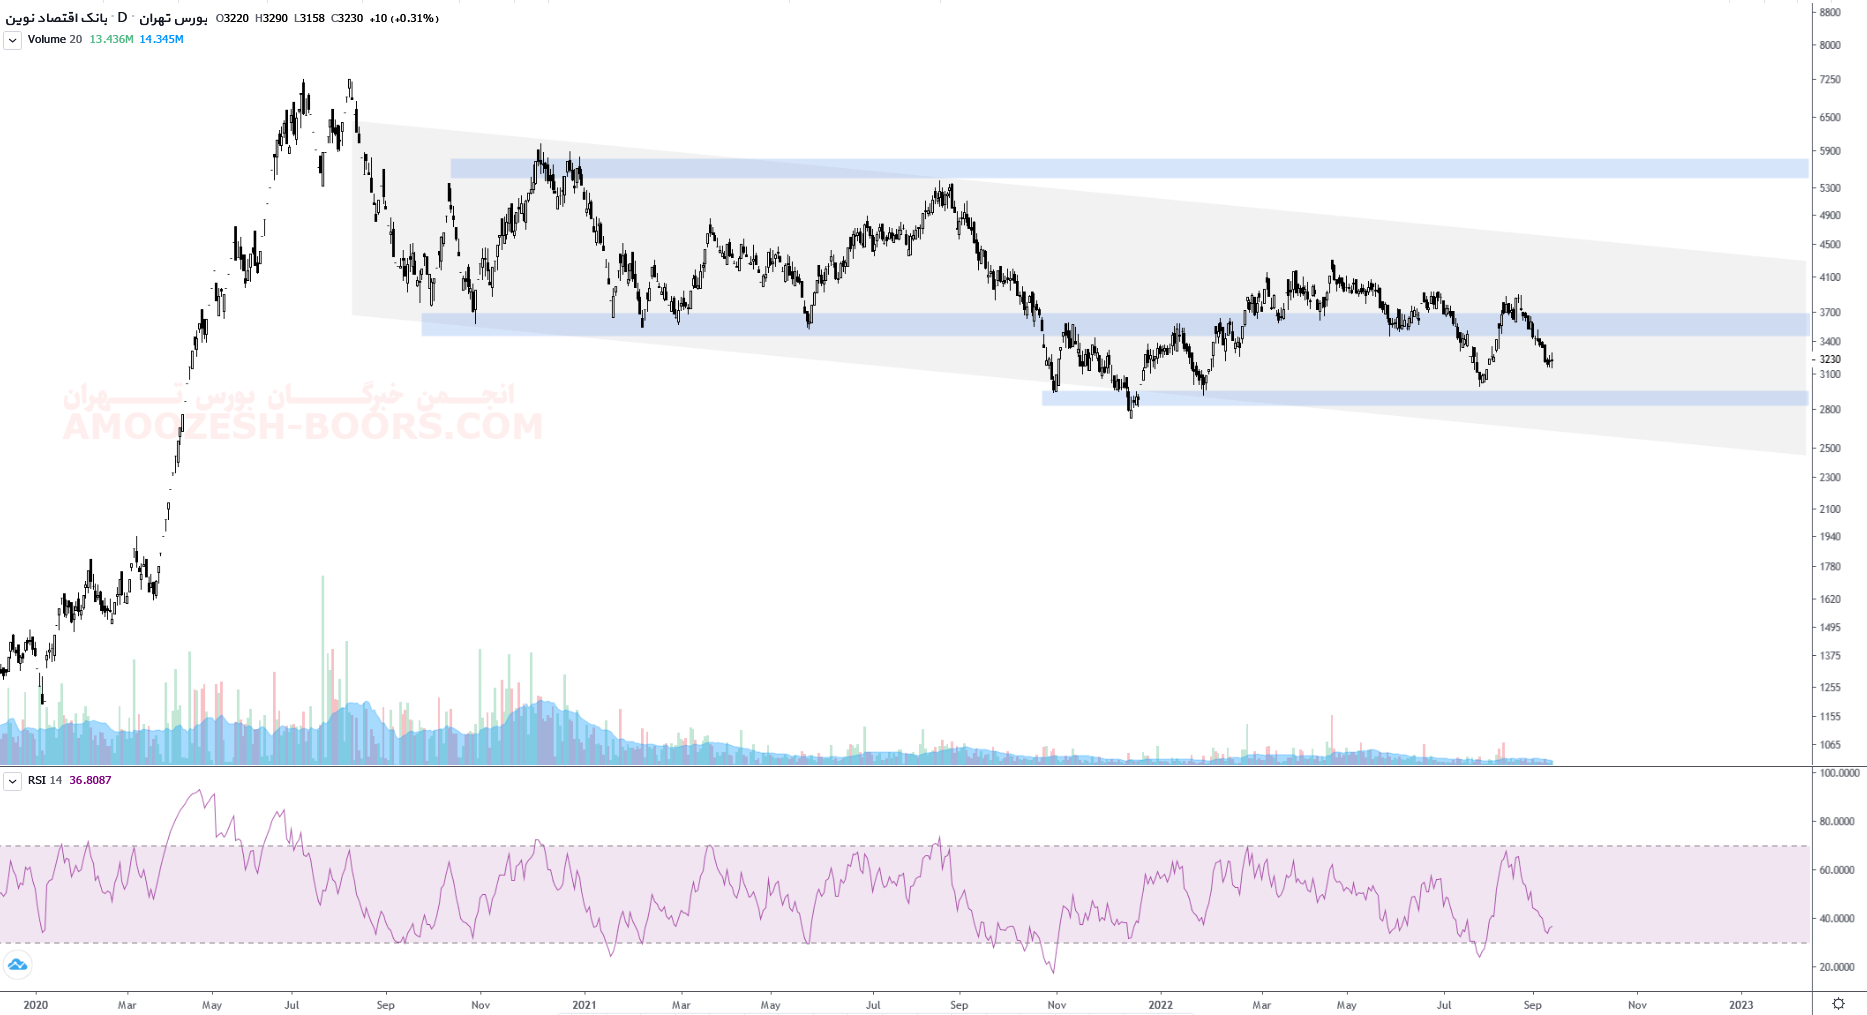Click the 100.0000 level on RSI scale
Screen dimensions: 1867x1015
(1838, 773)
